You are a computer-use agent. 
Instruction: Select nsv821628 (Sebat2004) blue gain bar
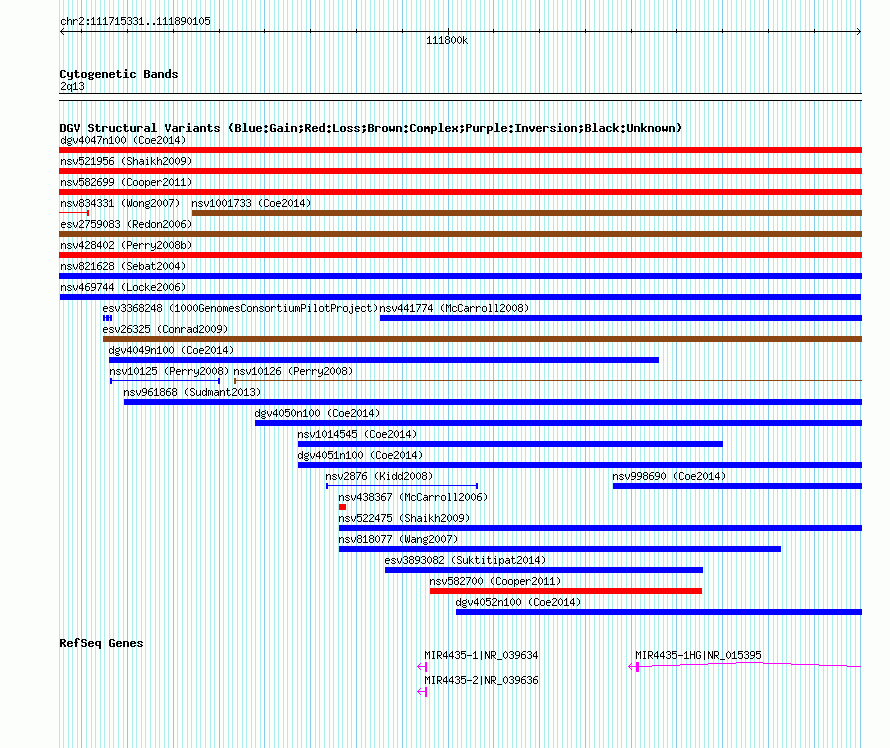tap(460, 276)
